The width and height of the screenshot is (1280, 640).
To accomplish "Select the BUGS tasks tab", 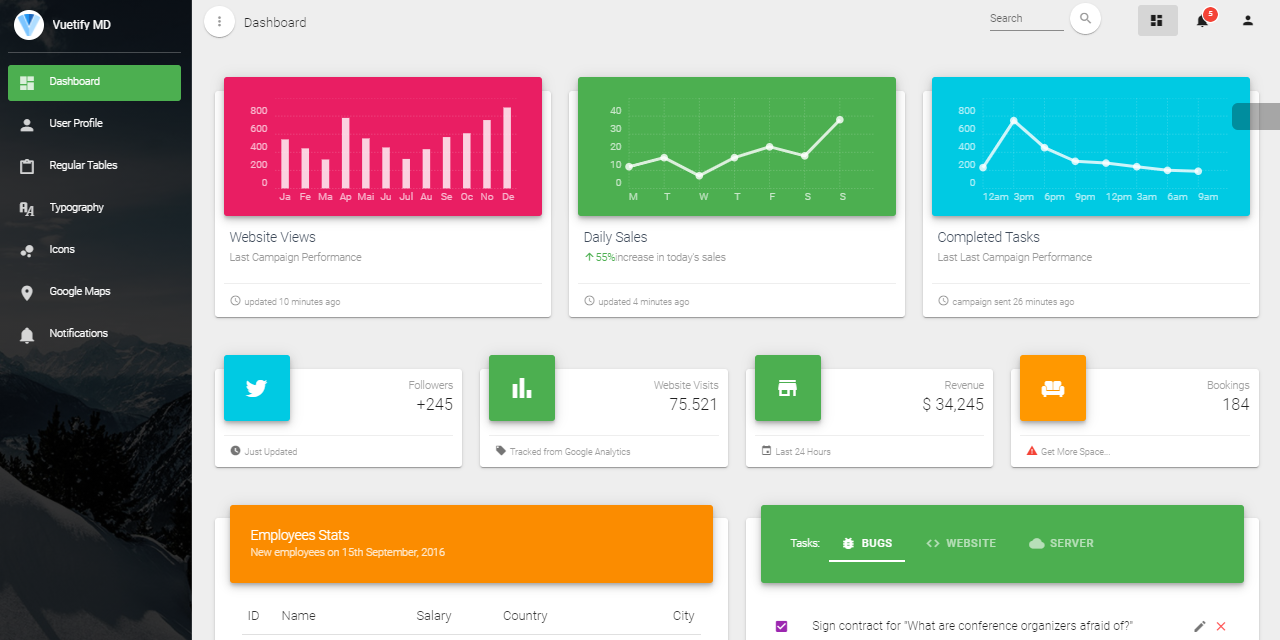I will click(x=866, y=543).
